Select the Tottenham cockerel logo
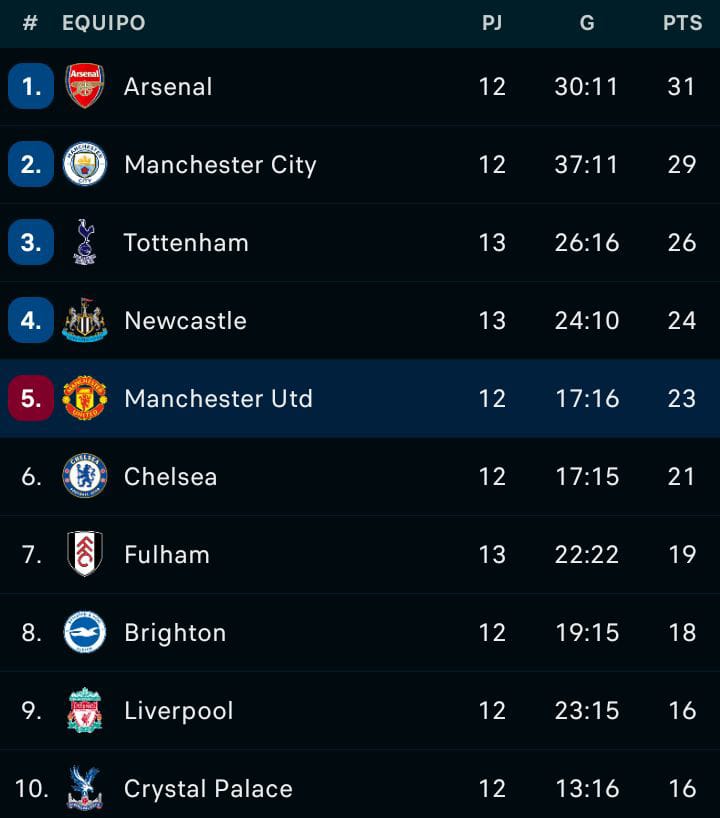The height and width of the screenshot is (818, 720). [85, 242]
